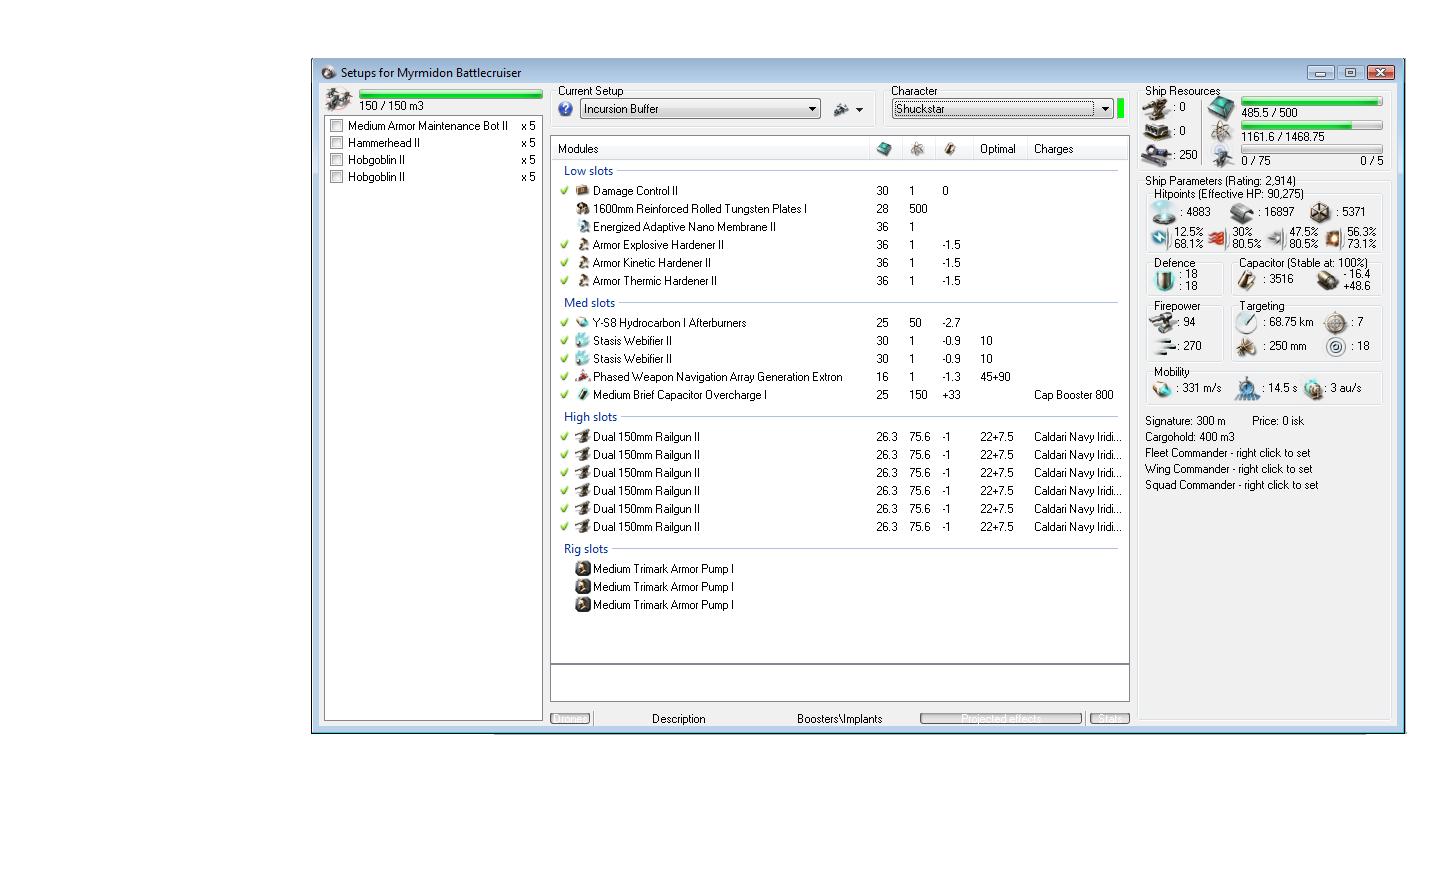The width and height of the screenshot is (1440, 870).
Task: Click the align time icon beside 14.5 s
Action: pos(1247,388)
